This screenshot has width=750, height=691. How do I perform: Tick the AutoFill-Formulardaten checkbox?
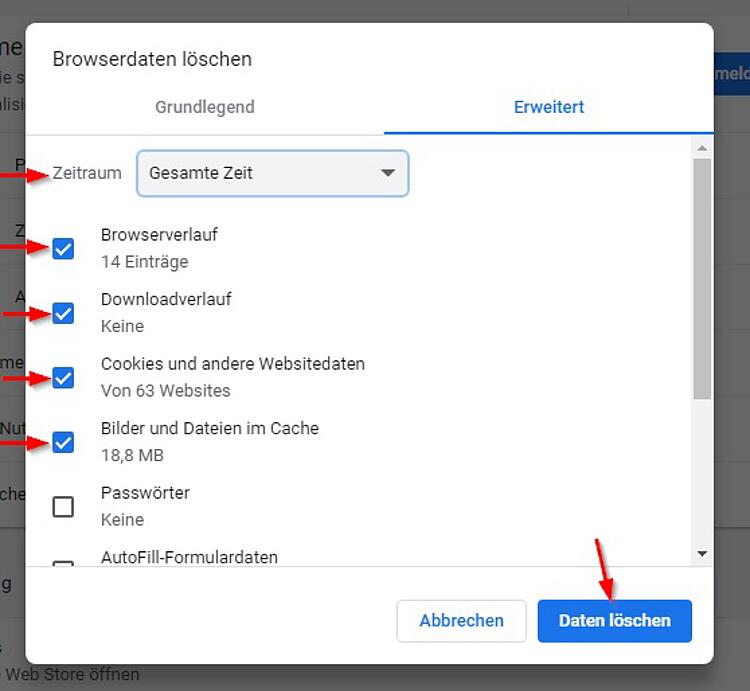tap(63, 564)
